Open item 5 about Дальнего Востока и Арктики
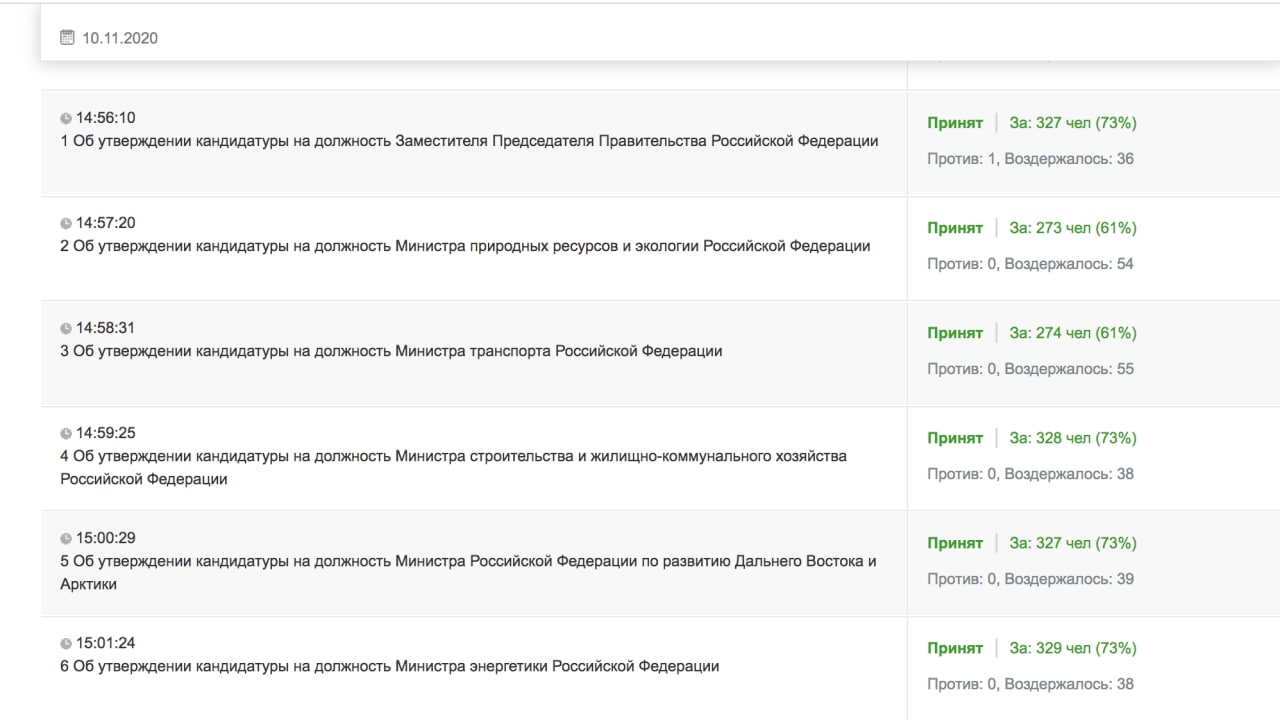Screen dimensions: 1280x720 point(468,562)
